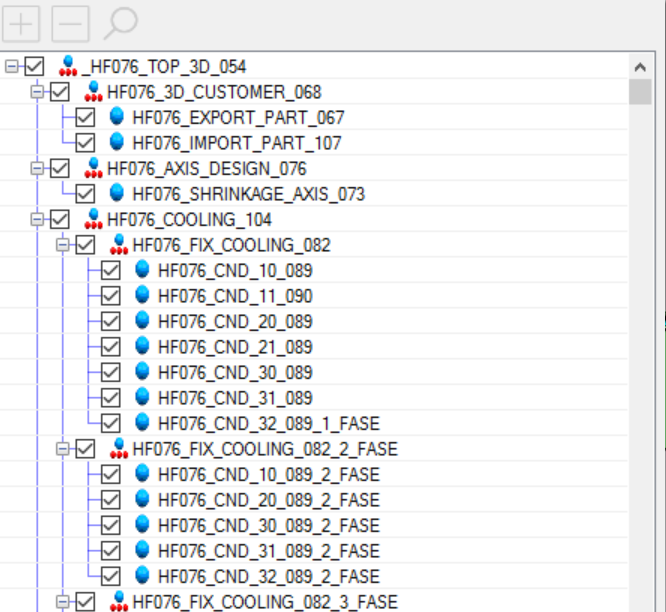Collapse the HF076_FIX_COOLING_082_2_FASE node
Image resolution: width=666 pixels, height=612 pixels.
(x=62, y=449)
